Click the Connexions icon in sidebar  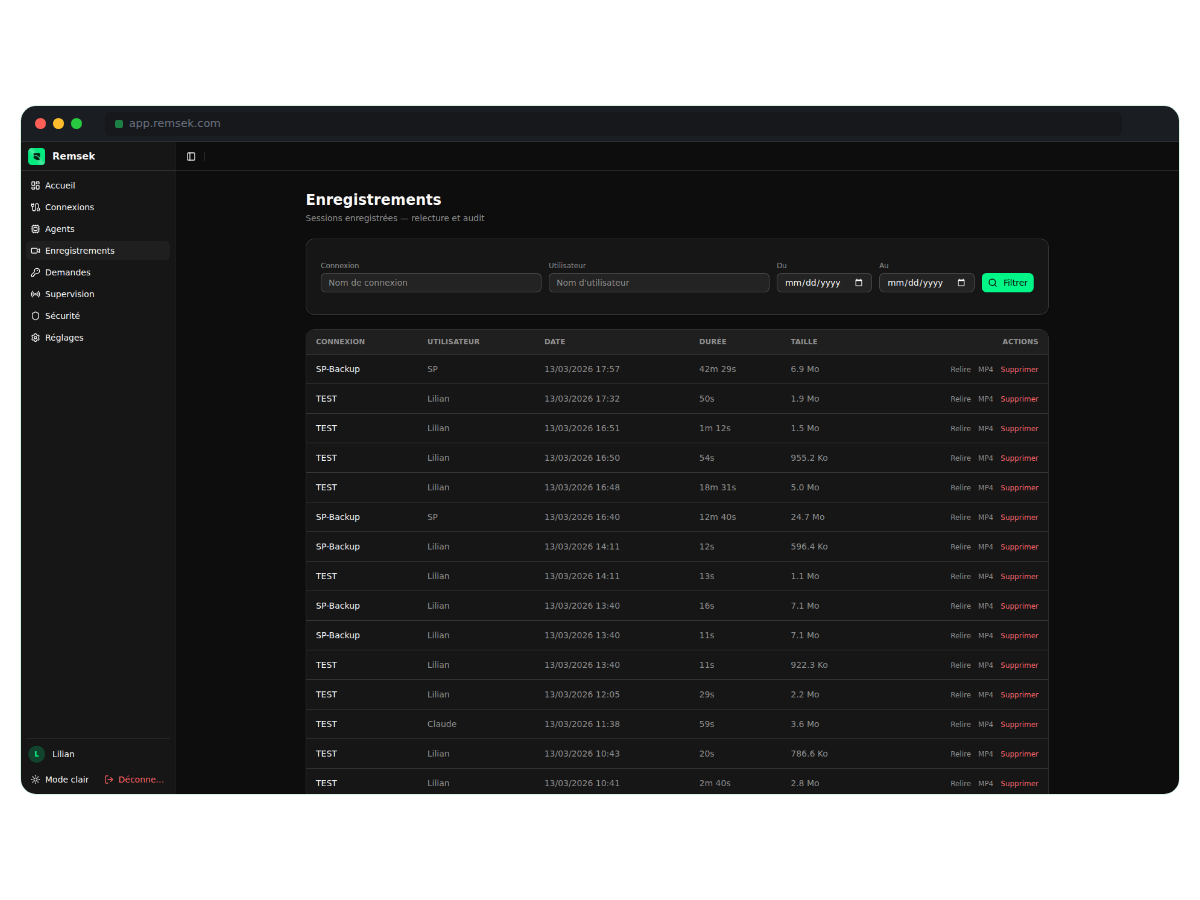coord(36,207)
